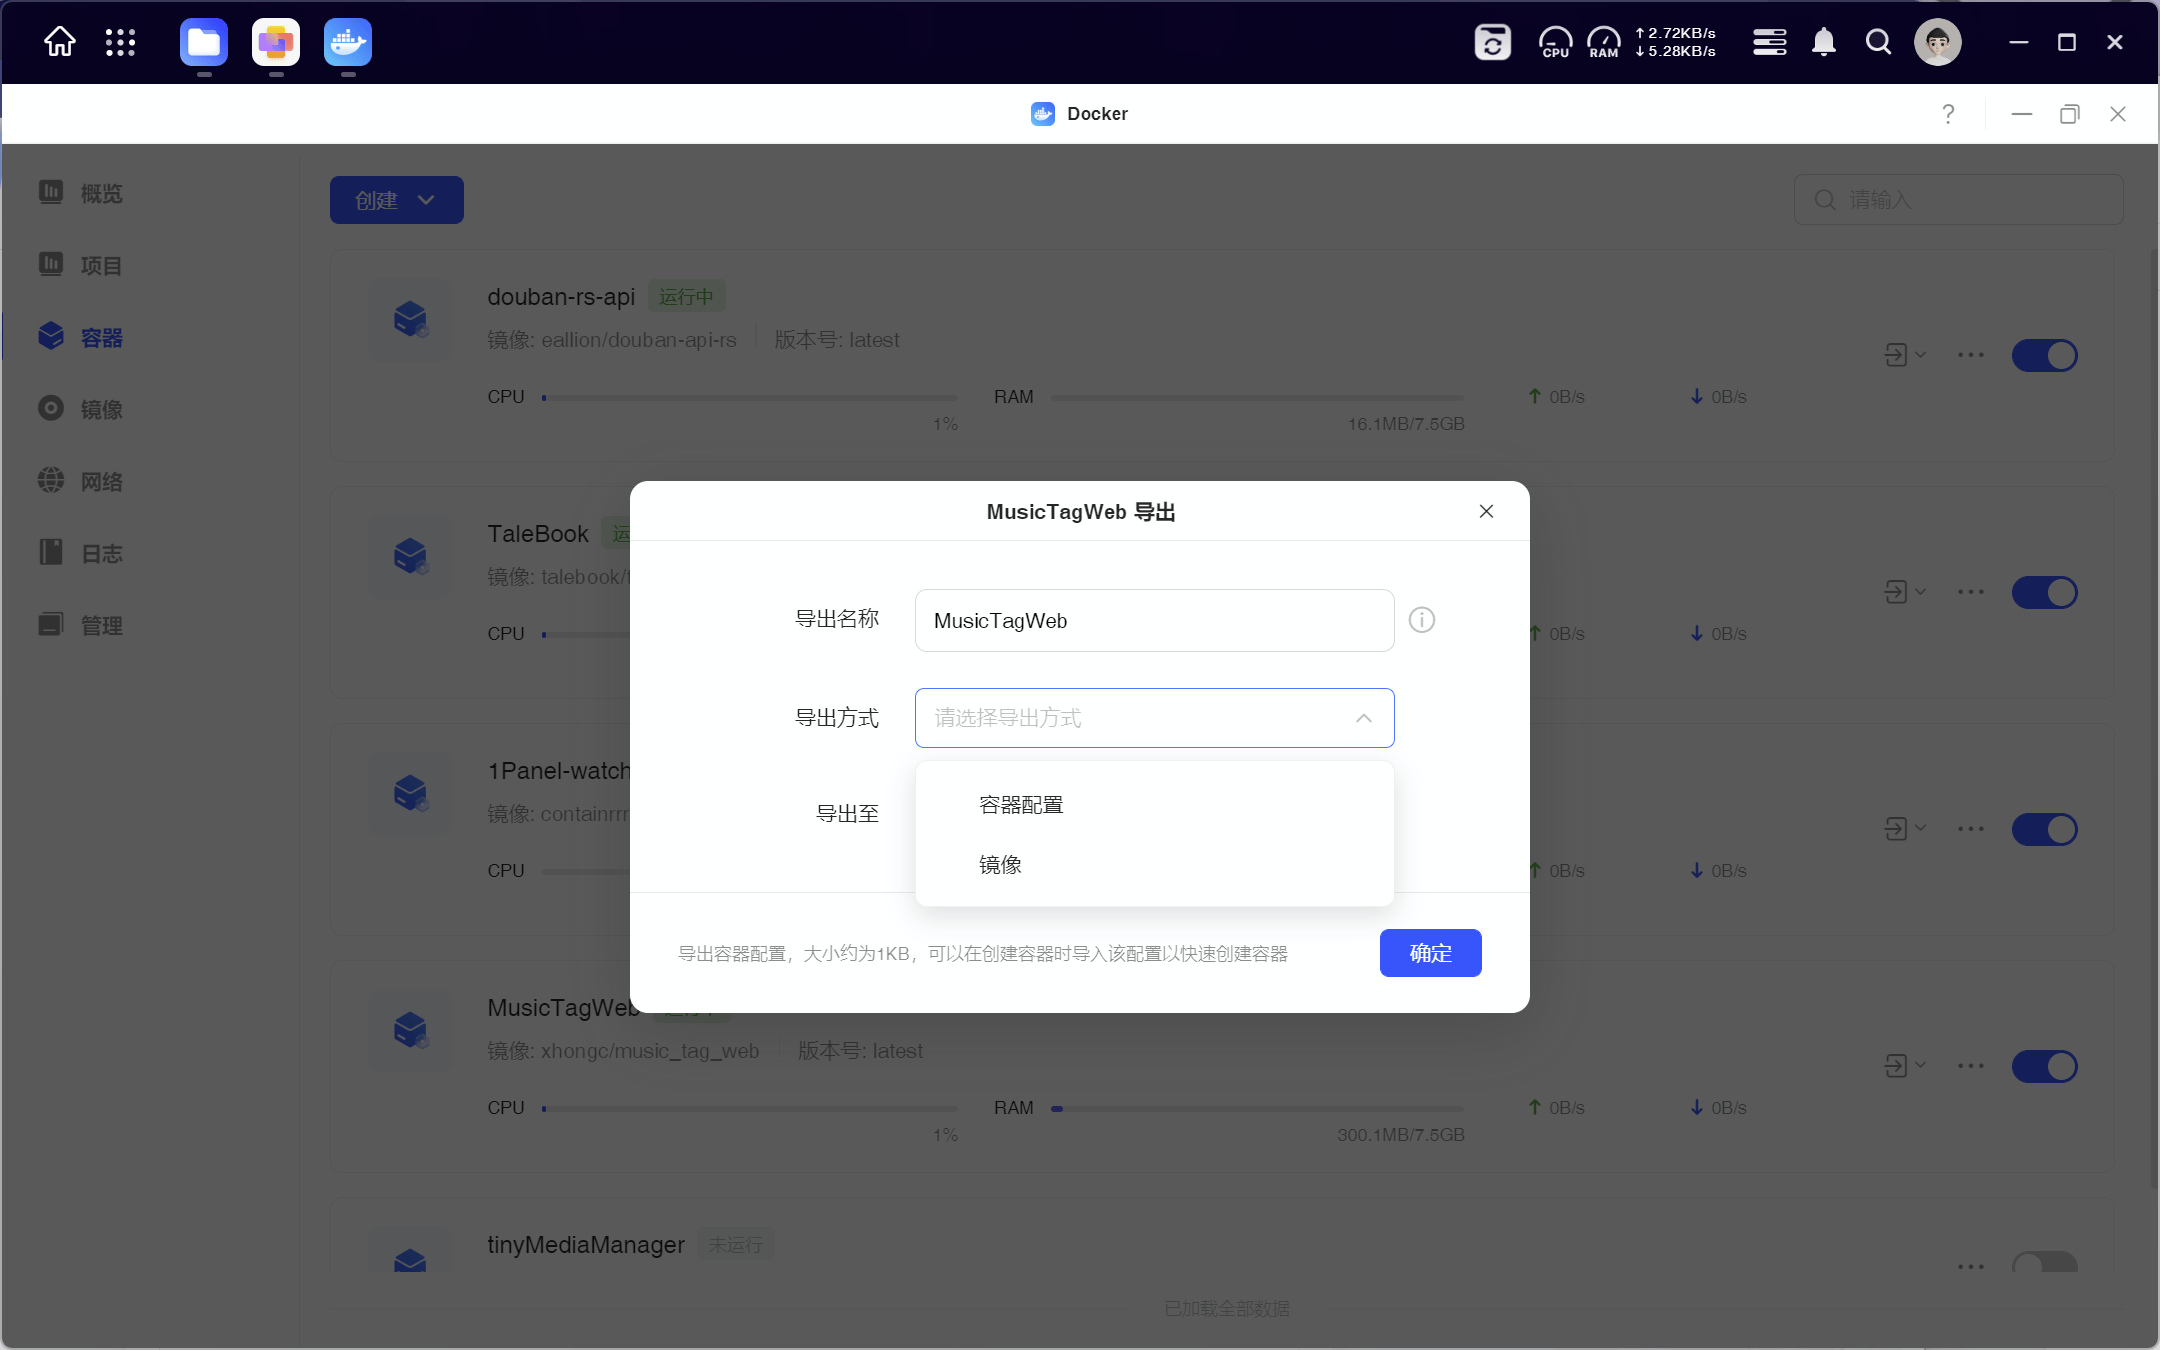
Task: Click the 未运行 status badge of tinyMediaManager
Action: 736,1245
